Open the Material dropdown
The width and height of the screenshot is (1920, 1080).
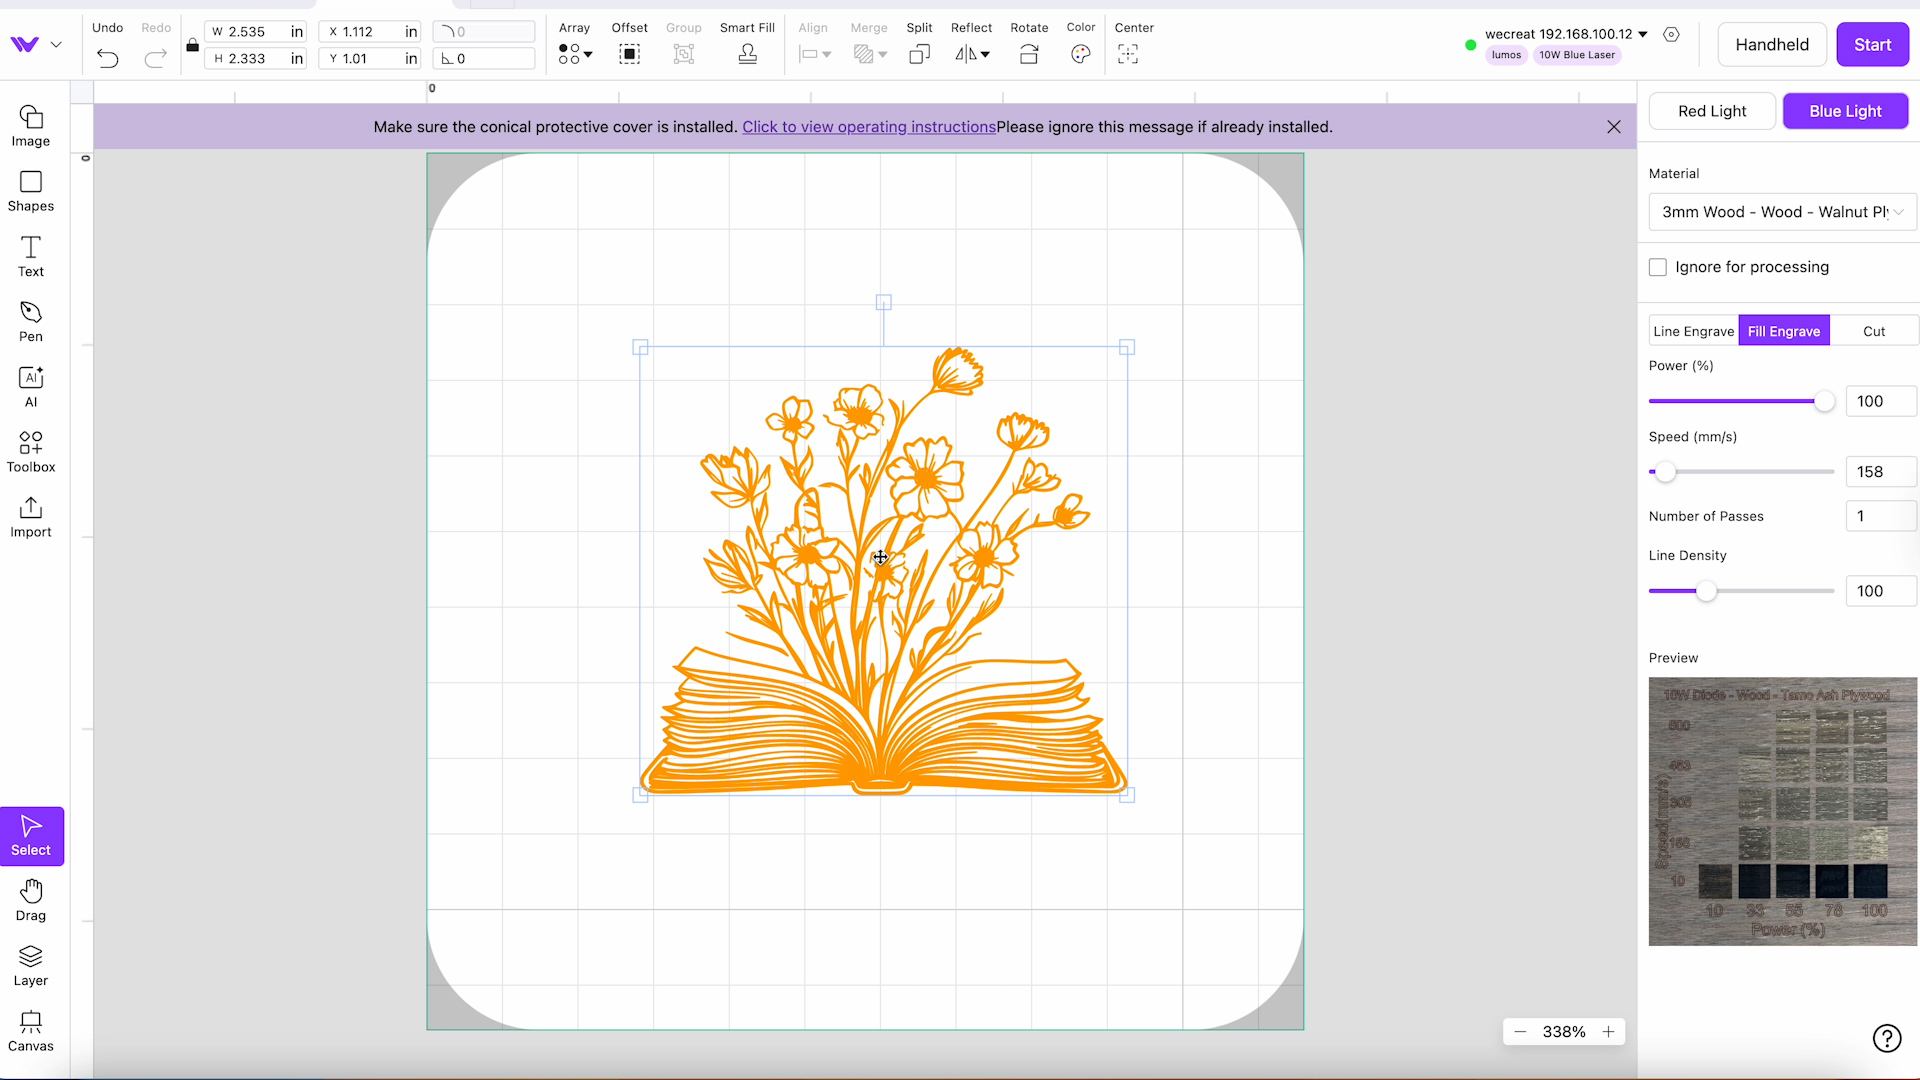click(1781, 212)
